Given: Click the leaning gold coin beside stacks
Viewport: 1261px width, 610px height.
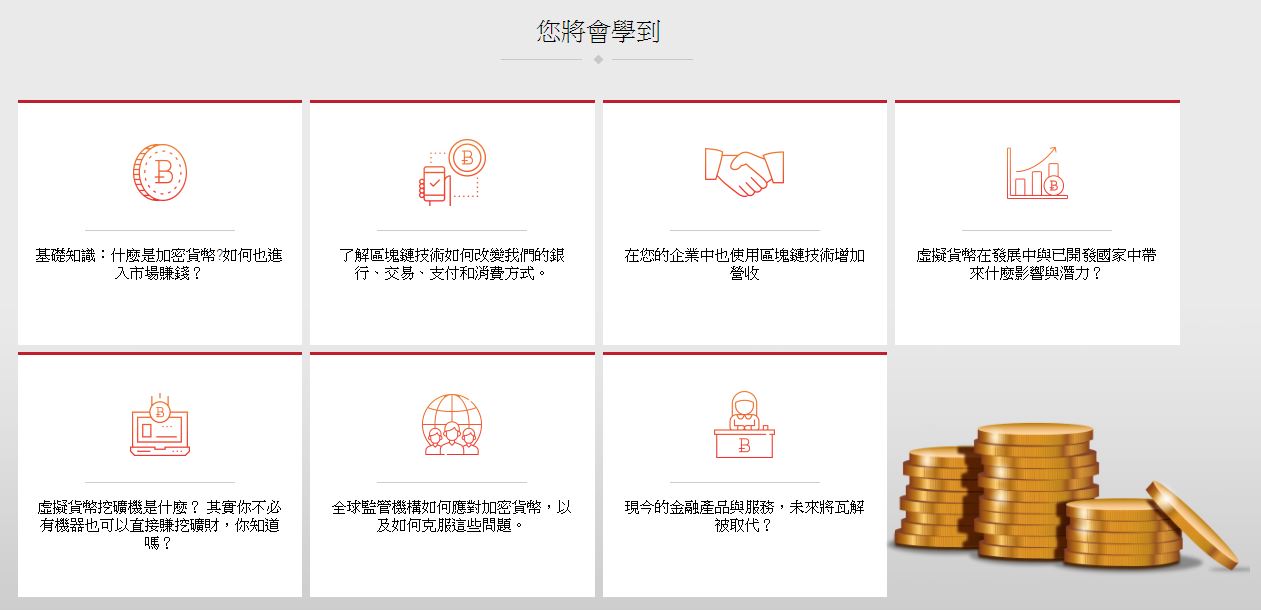Looking at the screenshot, I should [1192, 524].
